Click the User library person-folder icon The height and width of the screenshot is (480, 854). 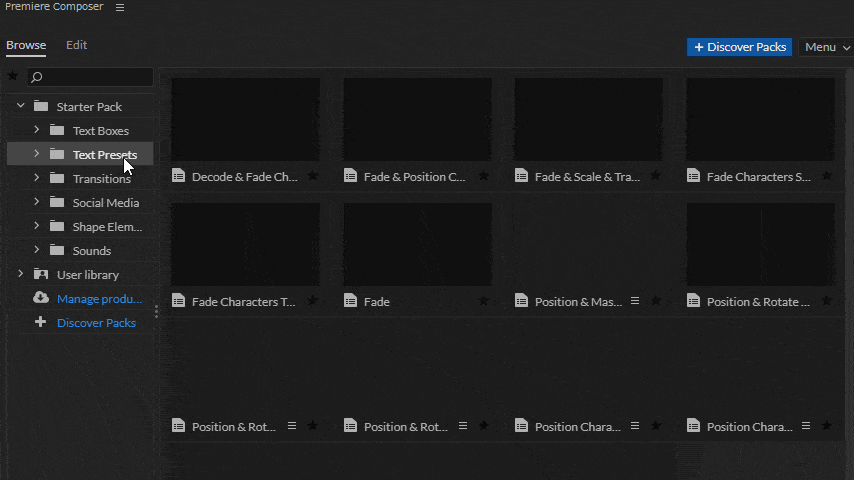tap(41, 274)
